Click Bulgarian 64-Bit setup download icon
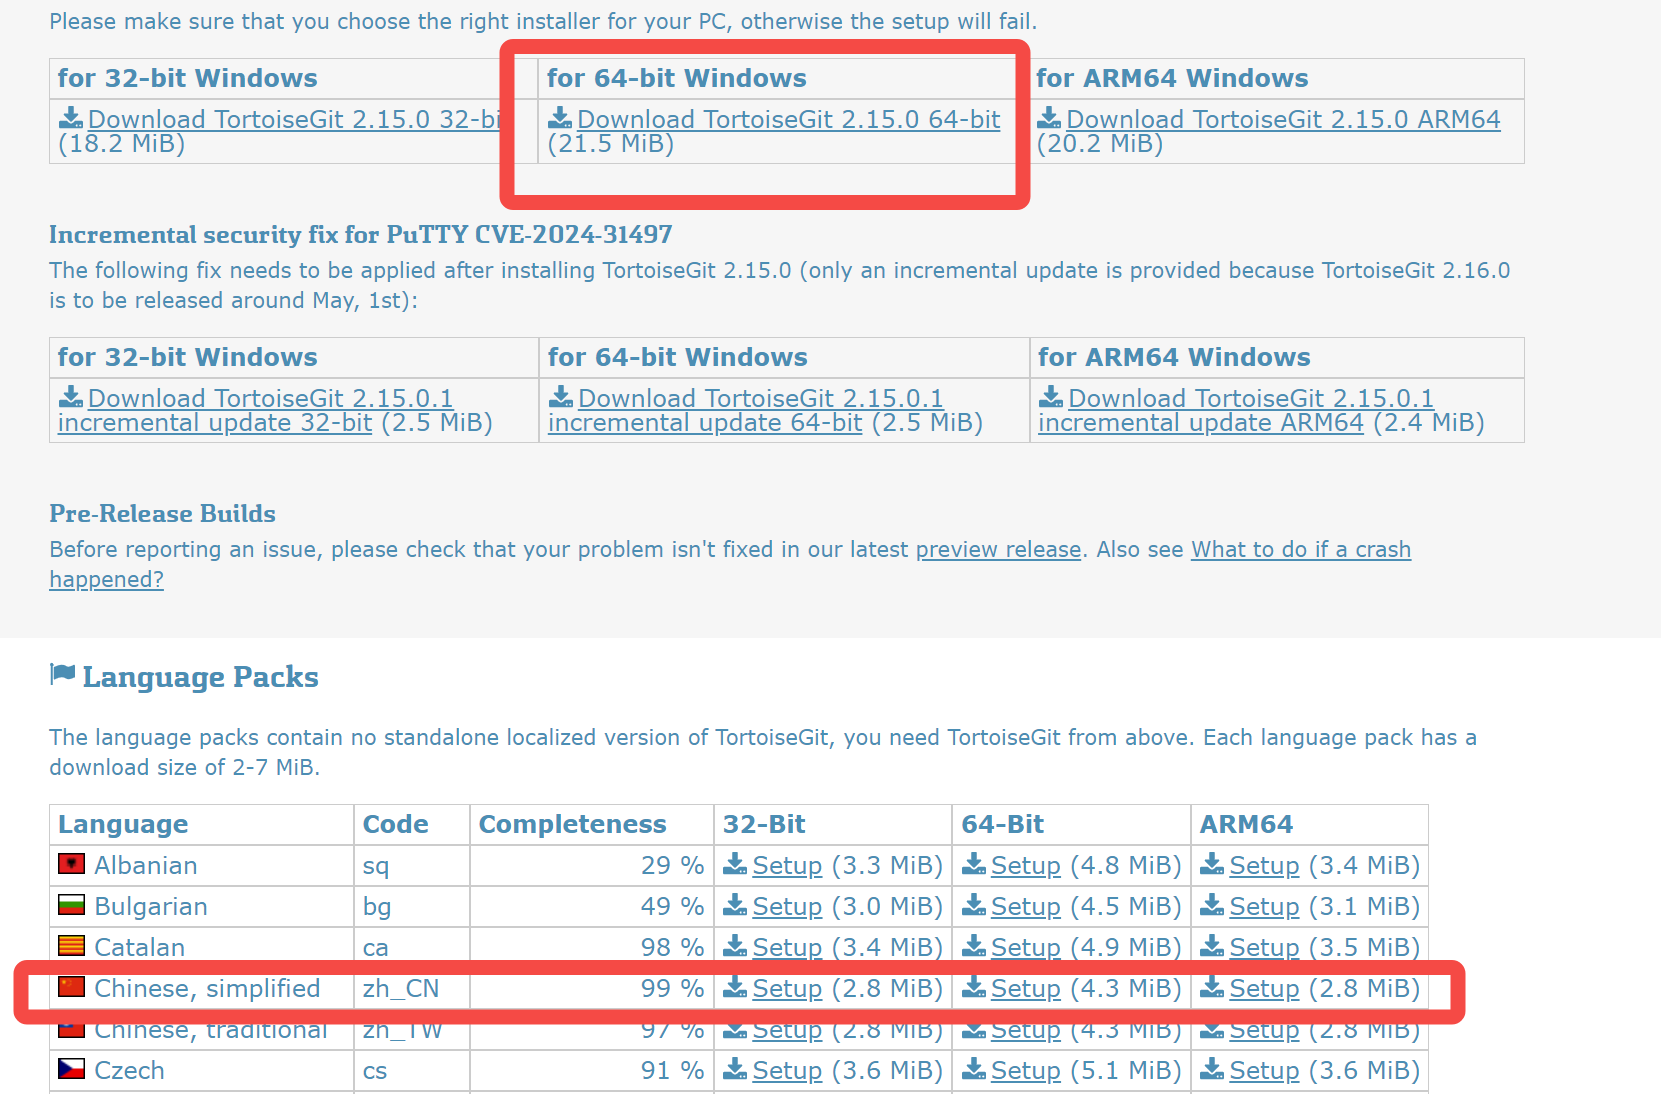The height and width of the screenshot is (1094, 1661). [x=974, y=905]
